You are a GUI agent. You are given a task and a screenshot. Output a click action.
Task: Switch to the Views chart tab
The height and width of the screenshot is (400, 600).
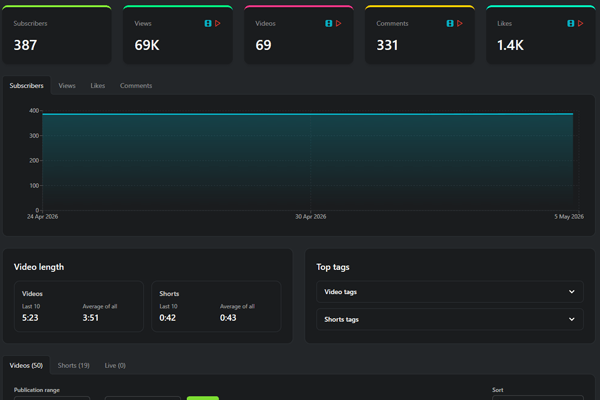tap(67, 85)
